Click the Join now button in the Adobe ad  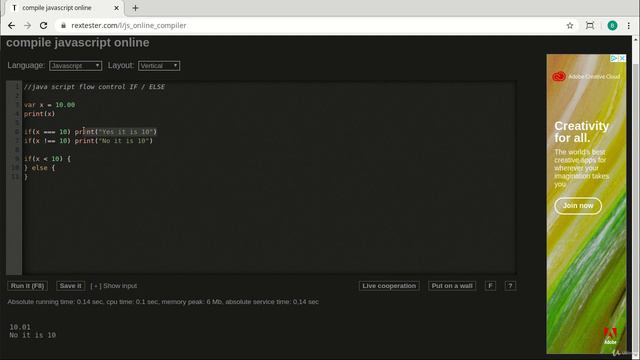click(x=578, y=206)
